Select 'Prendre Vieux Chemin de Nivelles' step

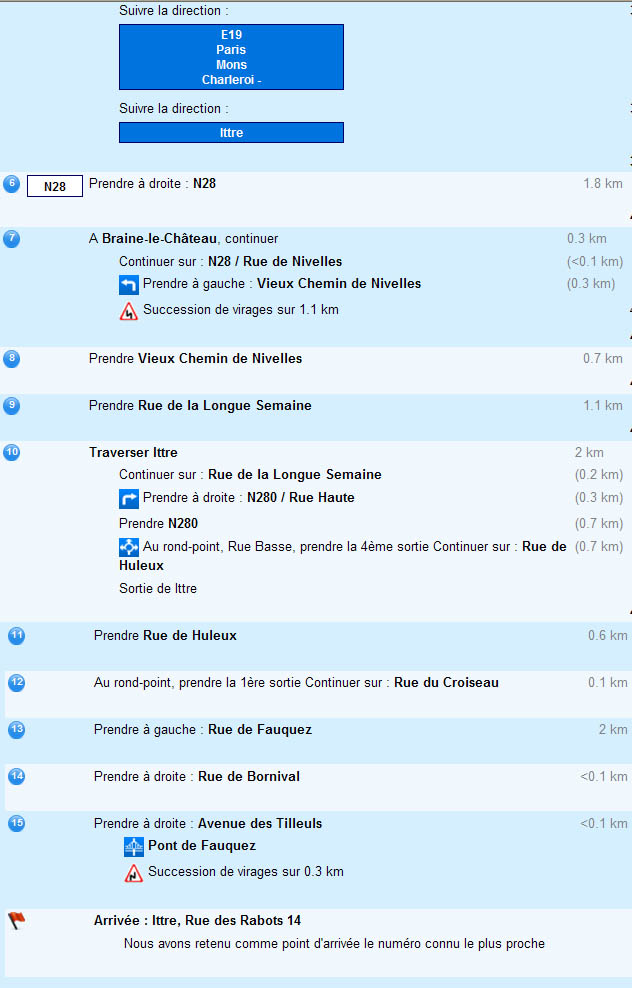(195, 359)
